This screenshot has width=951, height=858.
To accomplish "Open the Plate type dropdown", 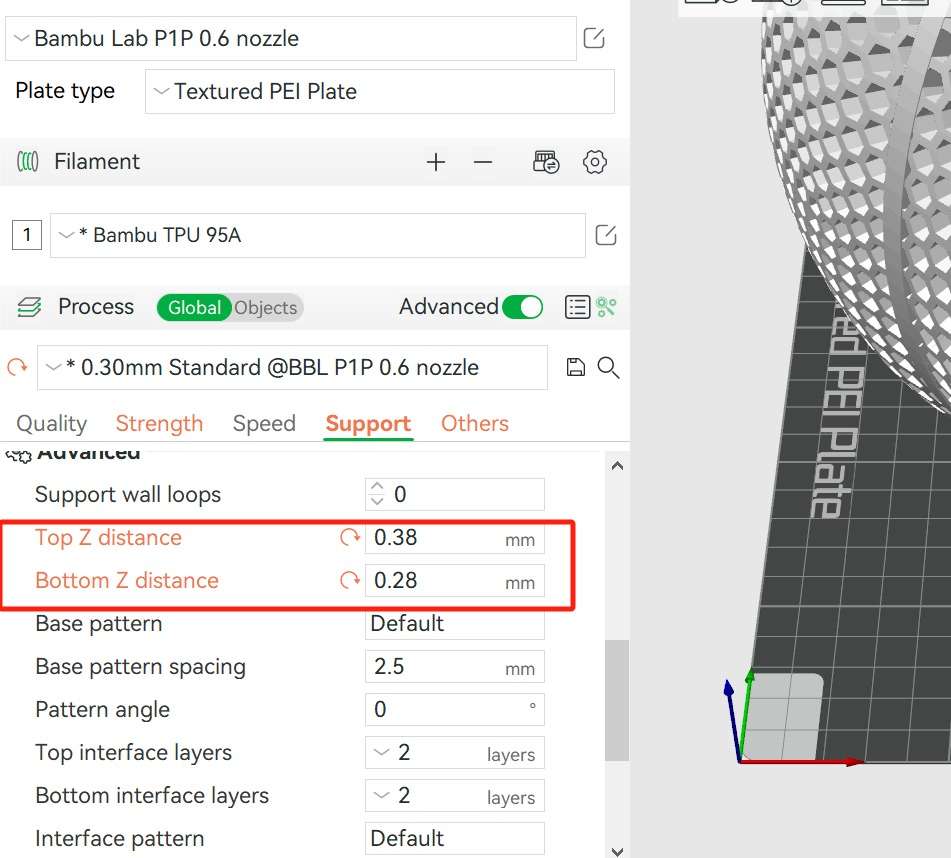I will pos(379,91).
